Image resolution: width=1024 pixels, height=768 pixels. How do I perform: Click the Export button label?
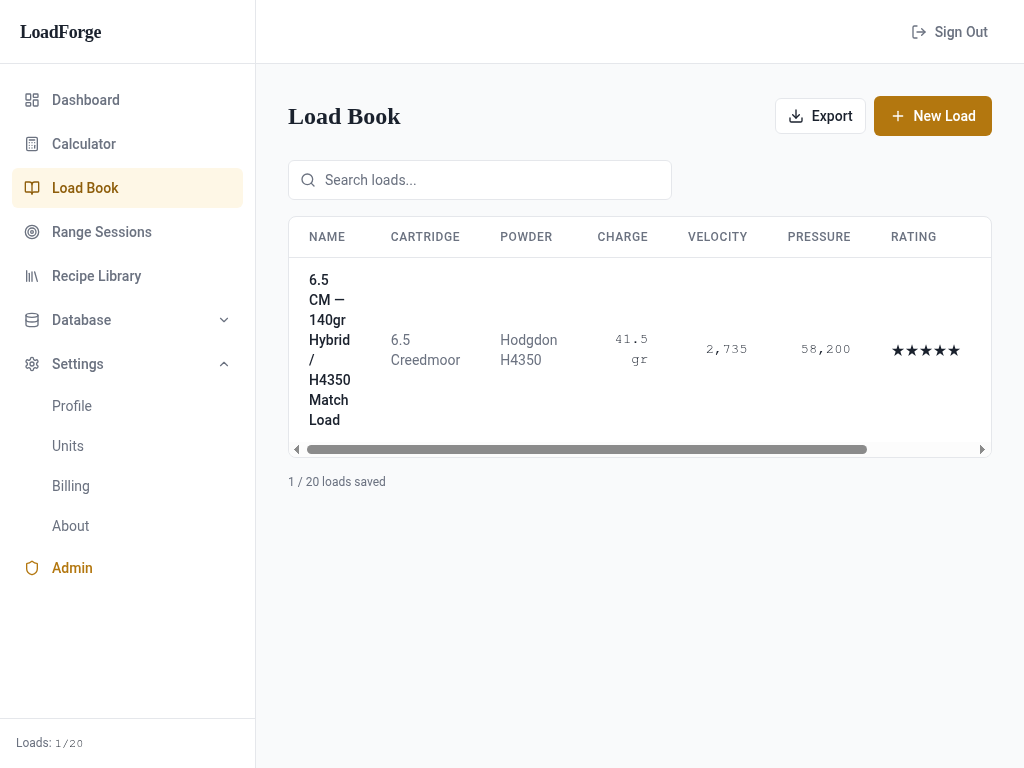tap(832, 116)
